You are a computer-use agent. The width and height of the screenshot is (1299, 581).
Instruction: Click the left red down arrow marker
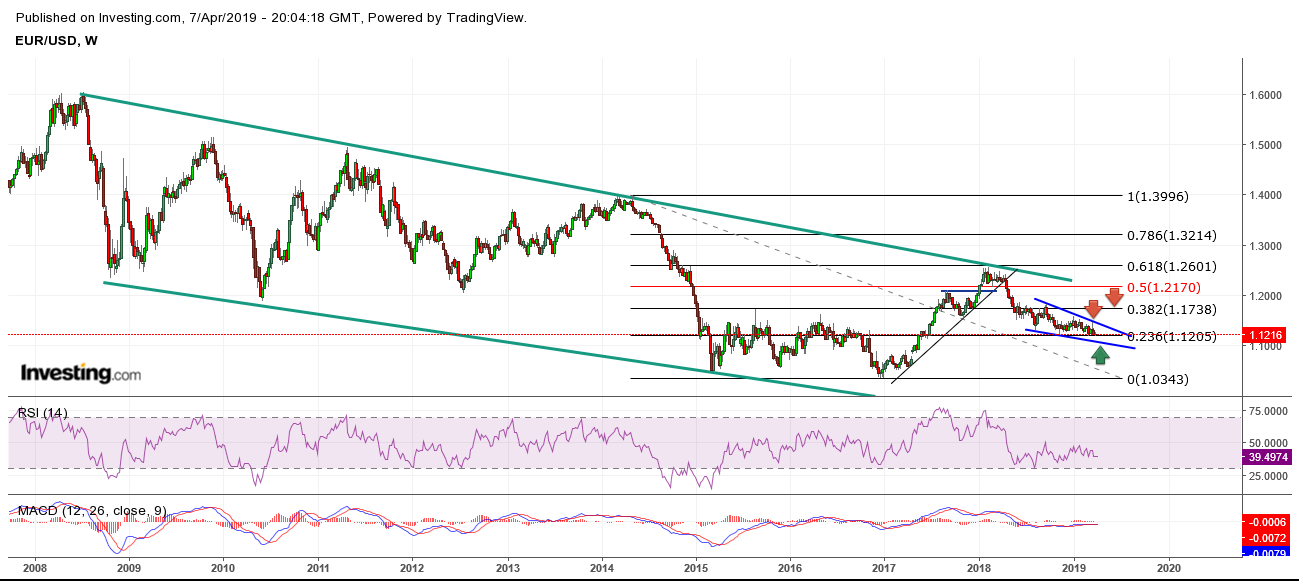(x=1093, y=309)
